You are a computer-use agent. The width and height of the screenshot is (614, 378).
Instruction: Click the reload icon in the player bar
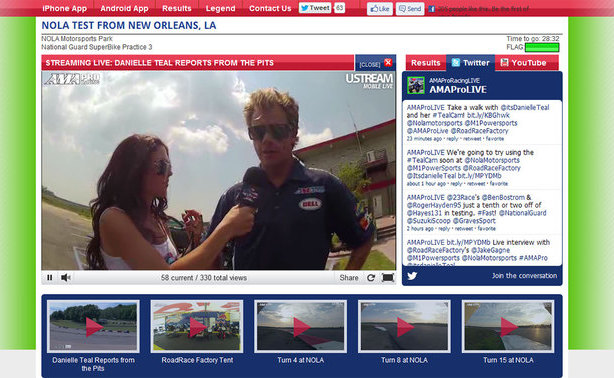[371, 278]
